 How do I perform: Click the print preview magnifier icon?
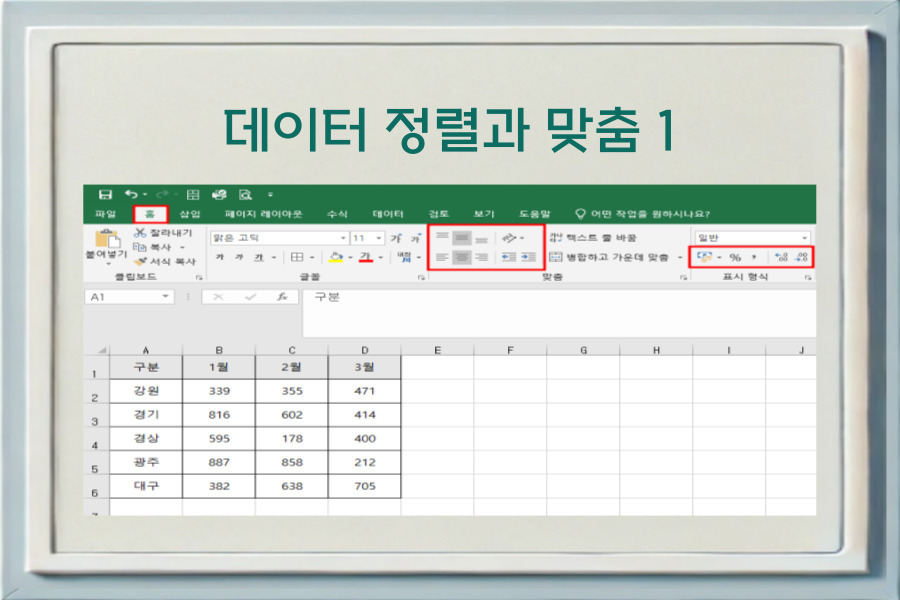[245, 195]
